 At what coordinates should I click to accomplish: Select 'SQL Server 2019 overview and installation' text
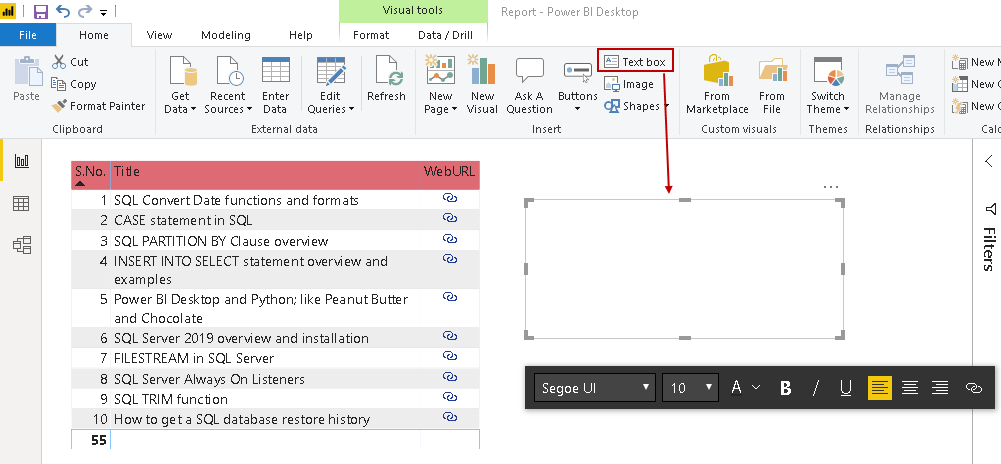point(241,338)
